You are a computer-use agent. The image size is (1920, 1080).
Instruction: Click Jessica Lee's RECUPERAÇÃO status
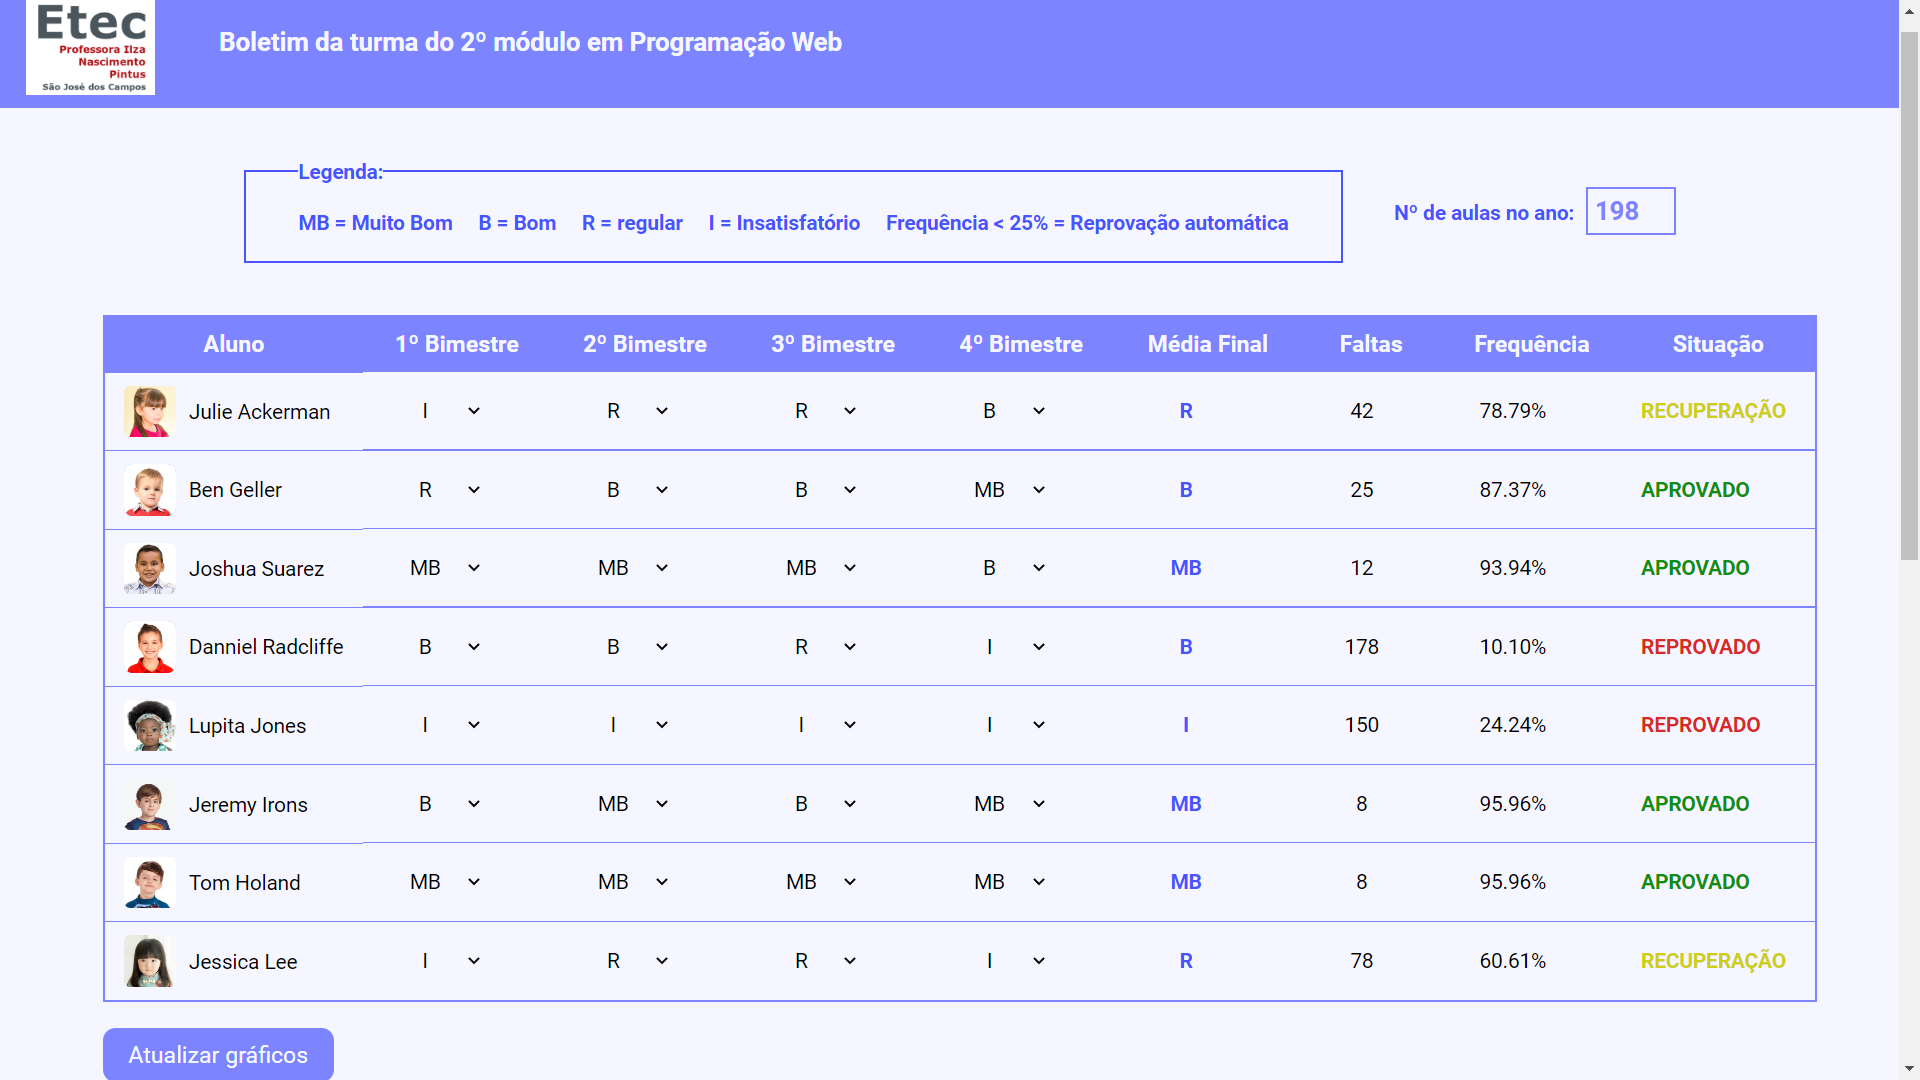coord(1712,961)
